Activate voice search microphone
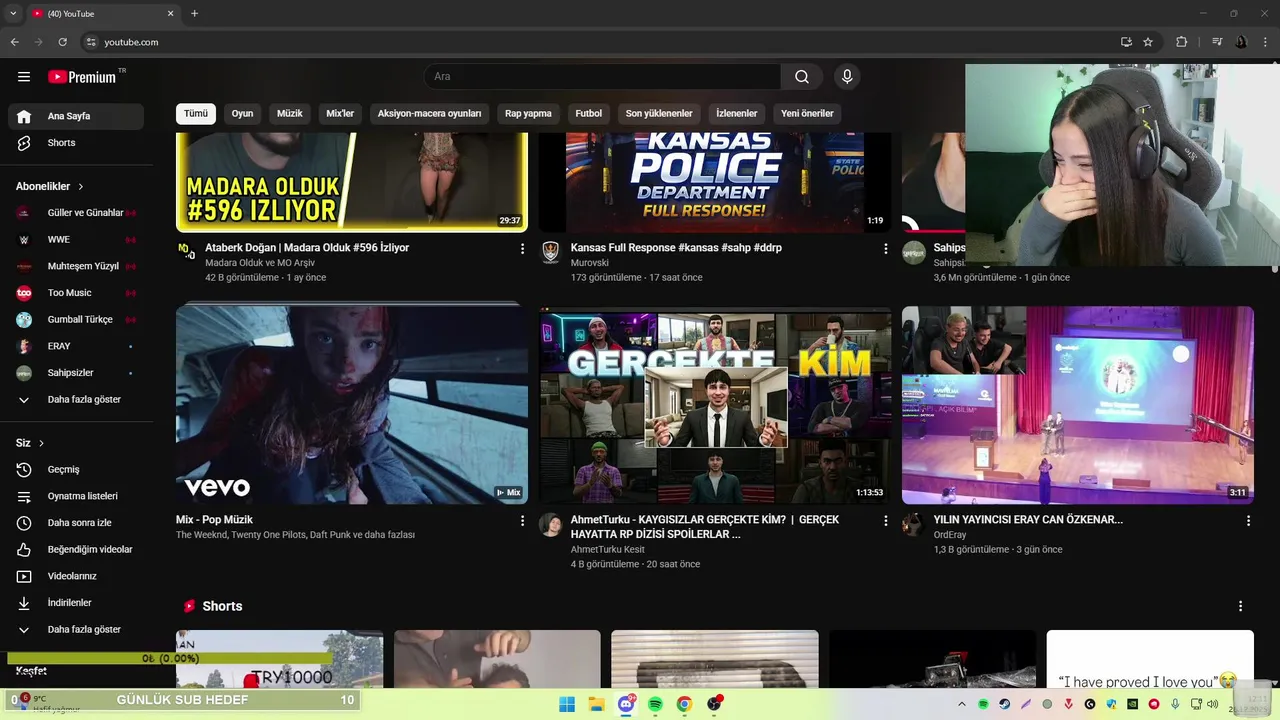 coord(847,77)
